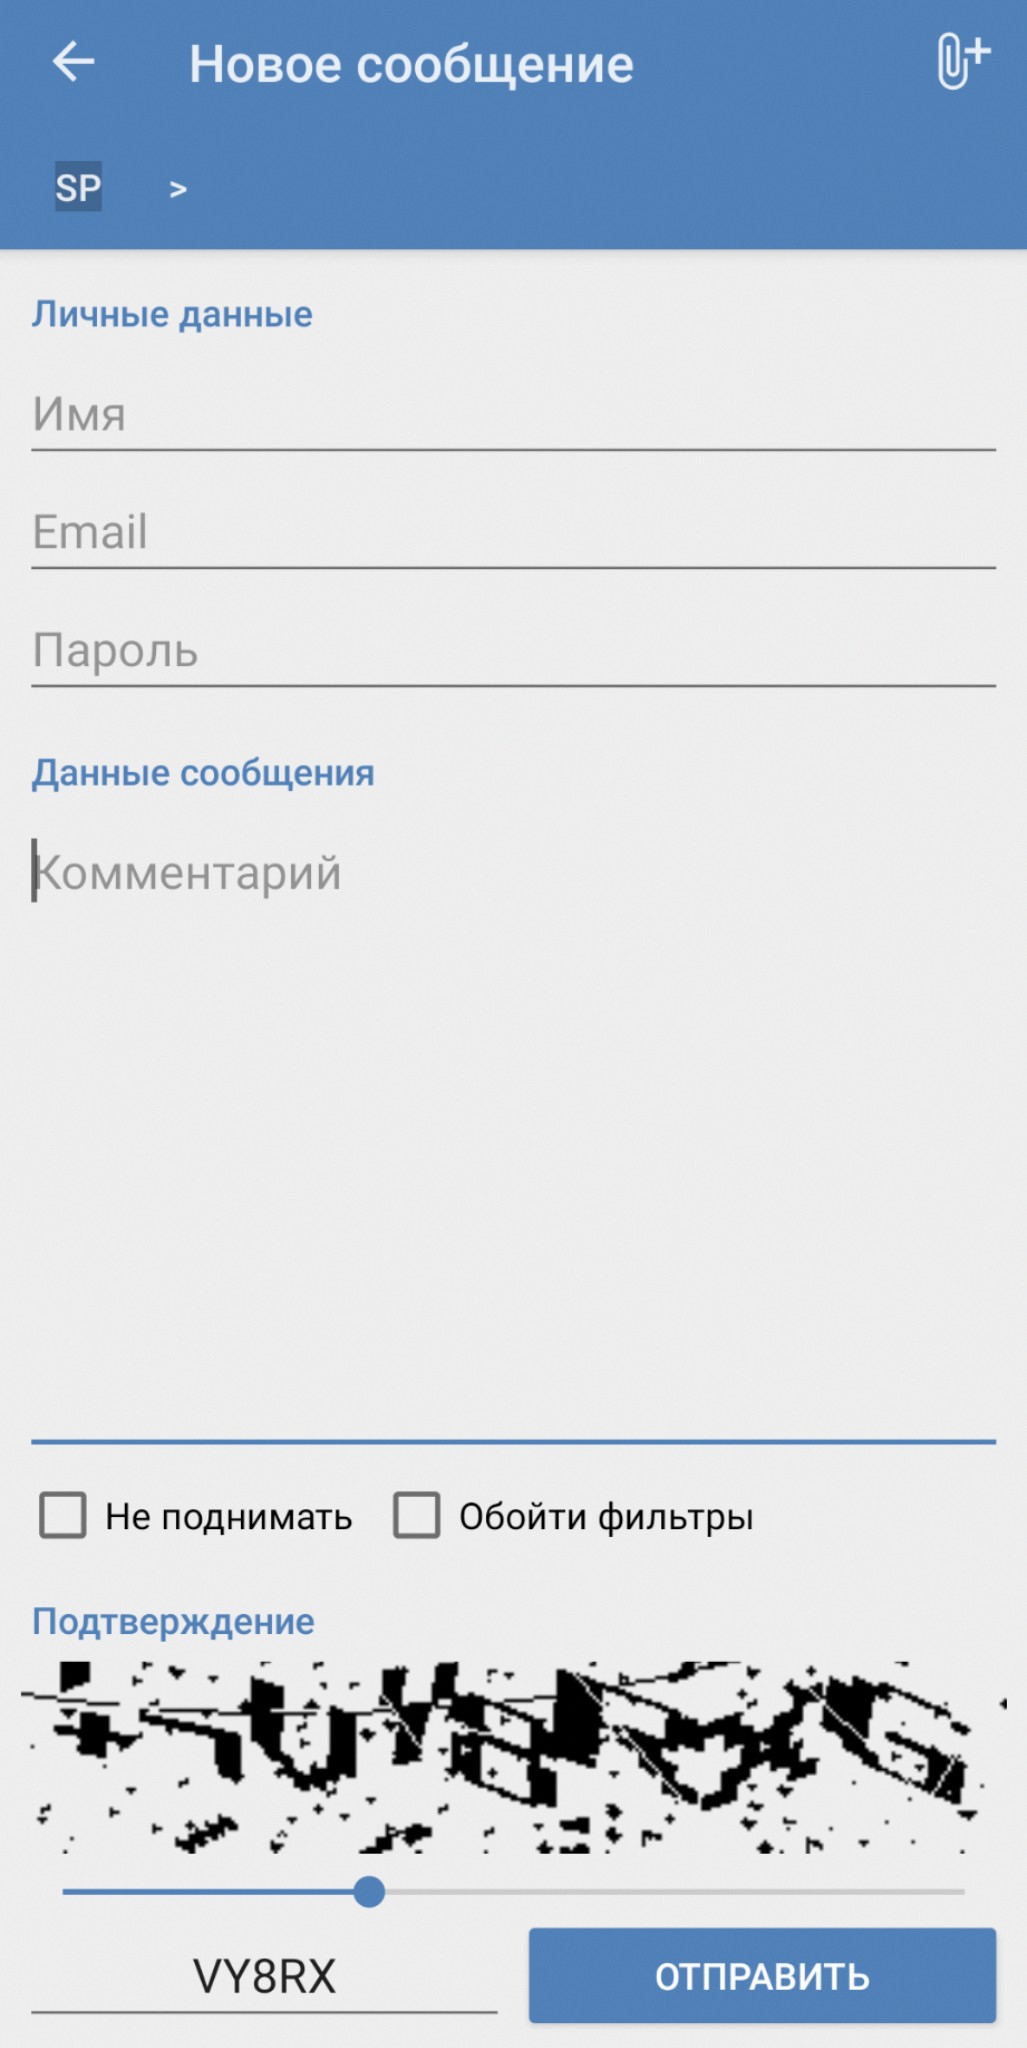Tap the Подтверждение section header
Screen dimensions: 1027x2048
pyautogui.click(x=173, y=1621)
